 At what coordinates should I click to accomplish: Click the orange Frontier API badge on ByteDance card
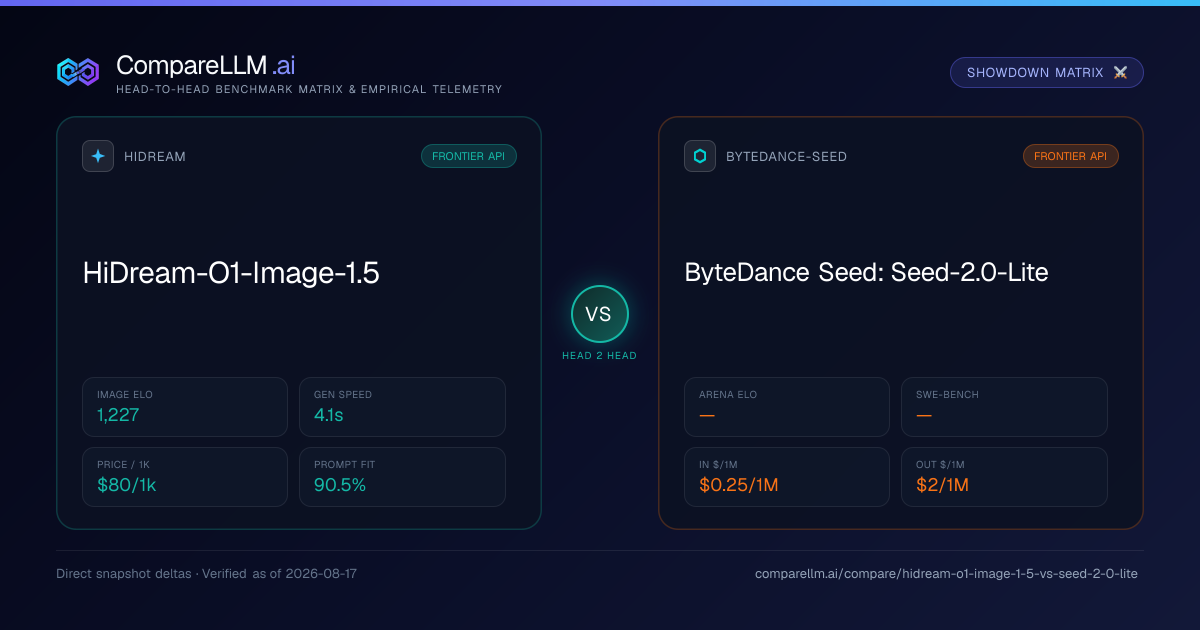point(1071,156)
